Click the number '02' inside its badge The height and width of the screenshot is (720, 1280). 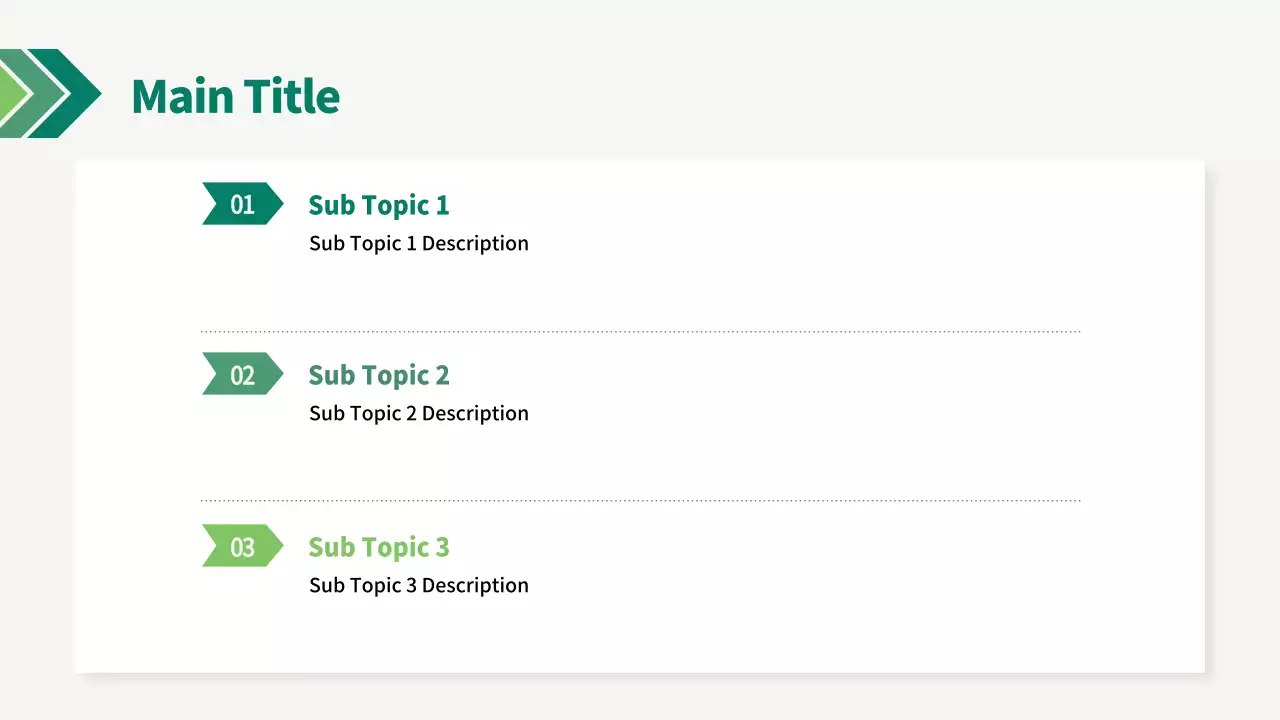tap(242, 375)
